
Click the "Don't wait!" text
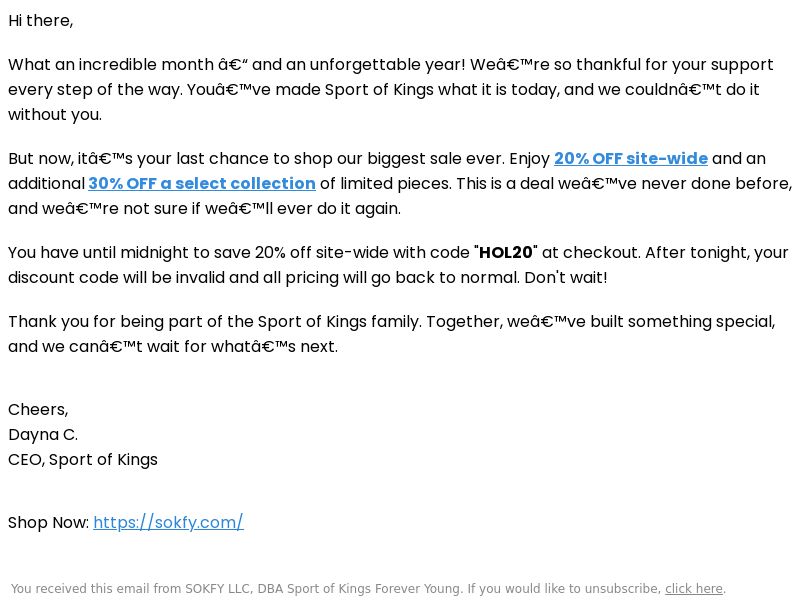566,278
